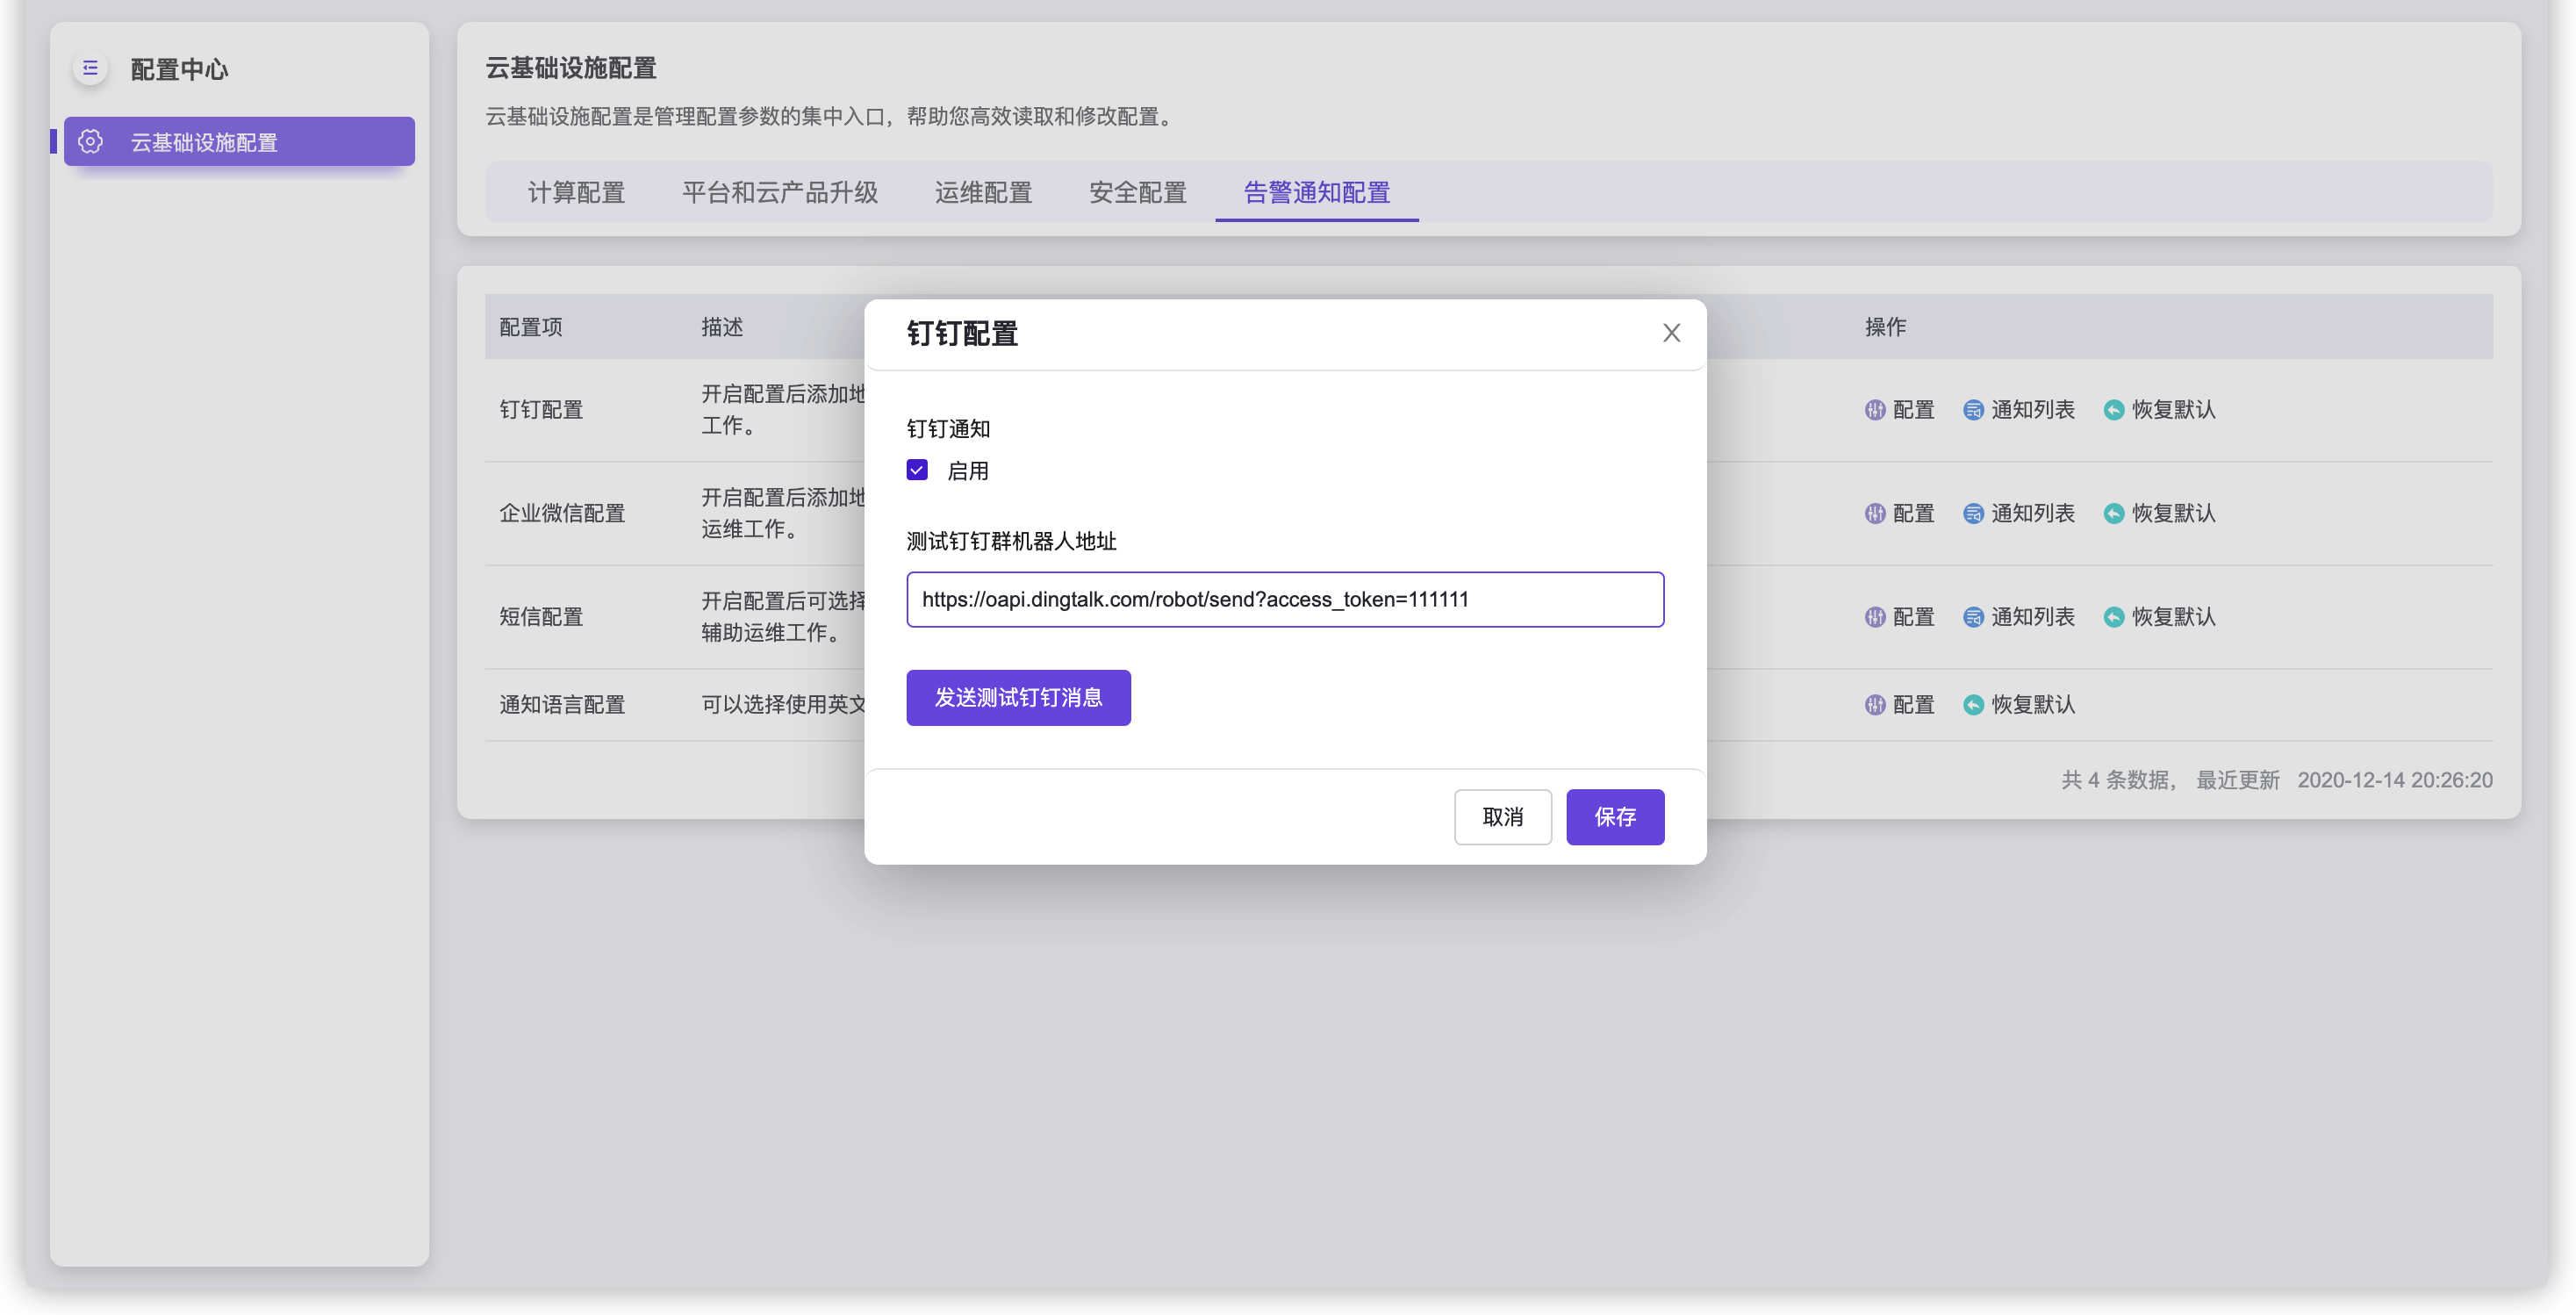Click 恢复默认 icon in 通知语言配置 row
2576x1315 pixels.
(x=1973, y=705)
